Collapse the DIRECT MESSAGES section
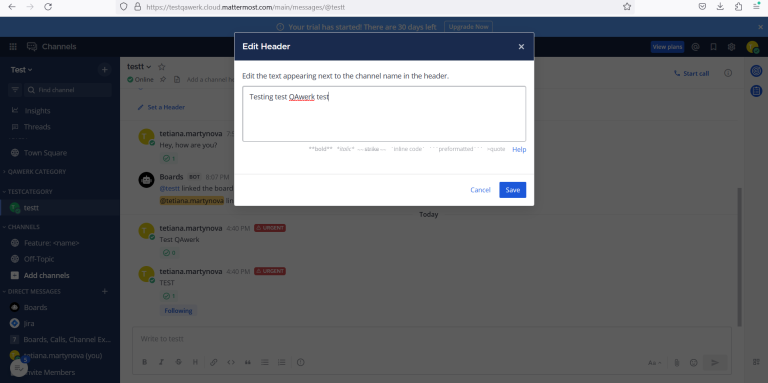 click(x=32, y=291)
